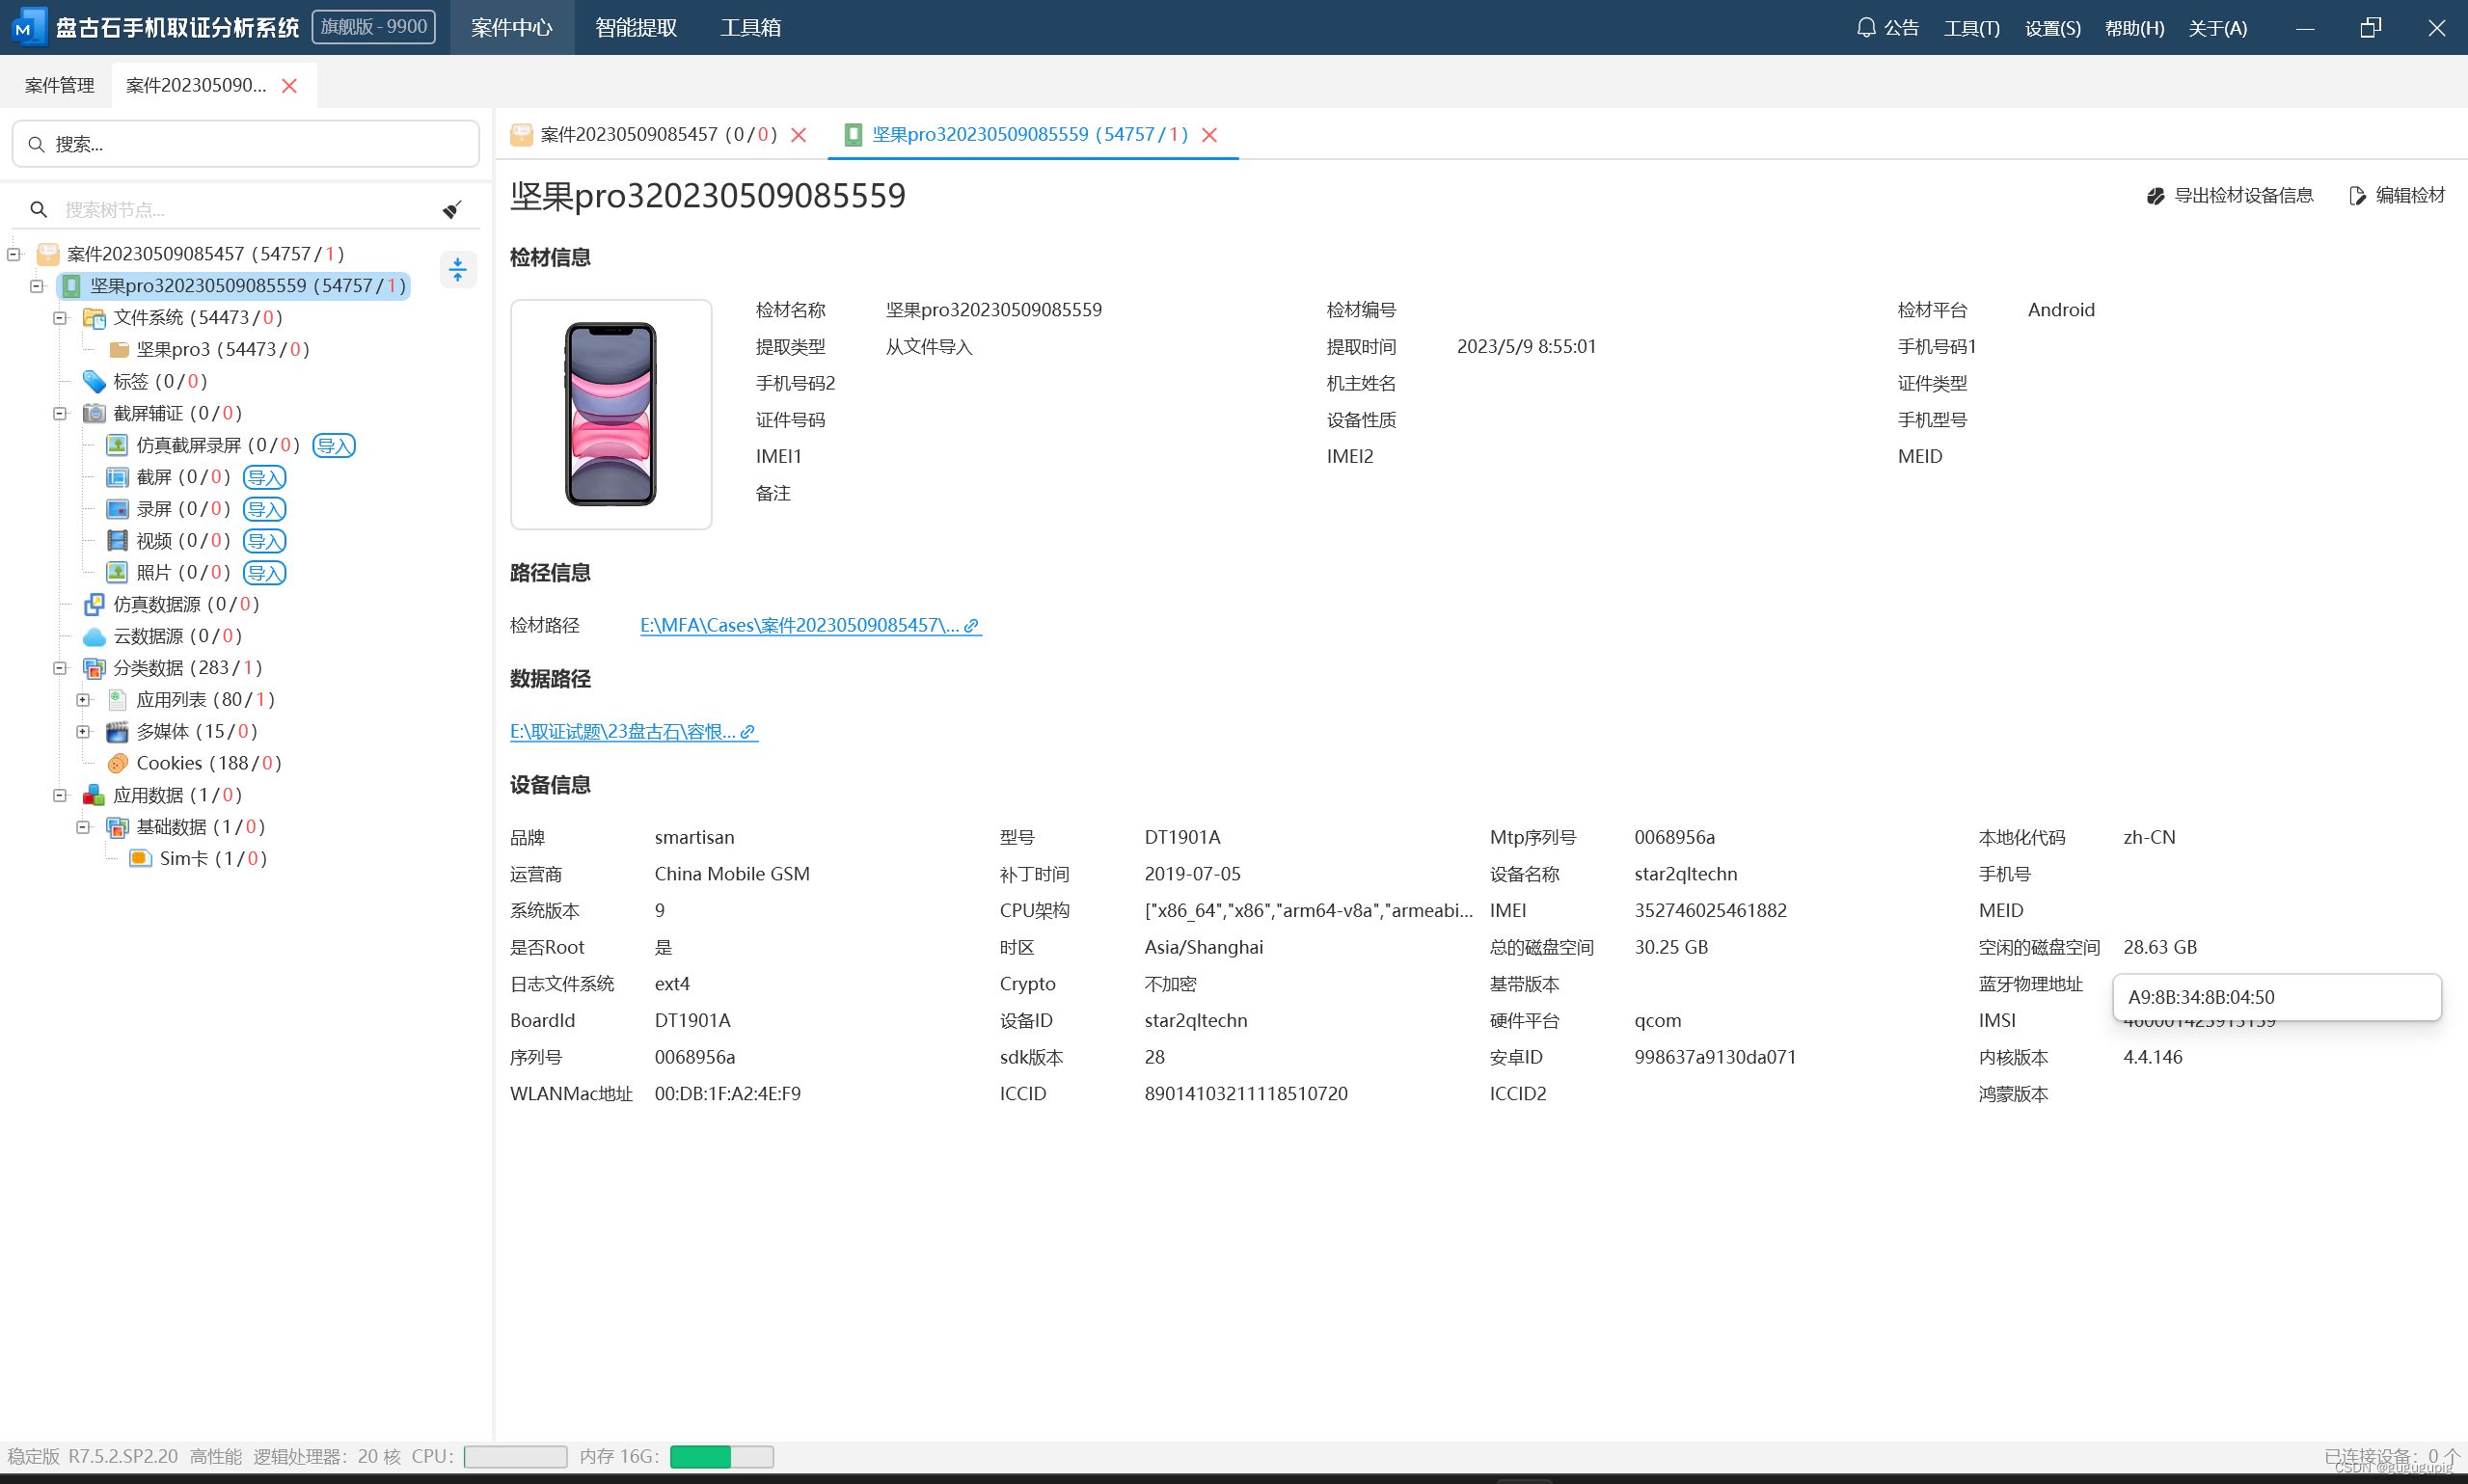This screenshot has height=1484, width=2468.
Task: Expand the 多媒体 tree node
Action: click(x=83, y=732)
